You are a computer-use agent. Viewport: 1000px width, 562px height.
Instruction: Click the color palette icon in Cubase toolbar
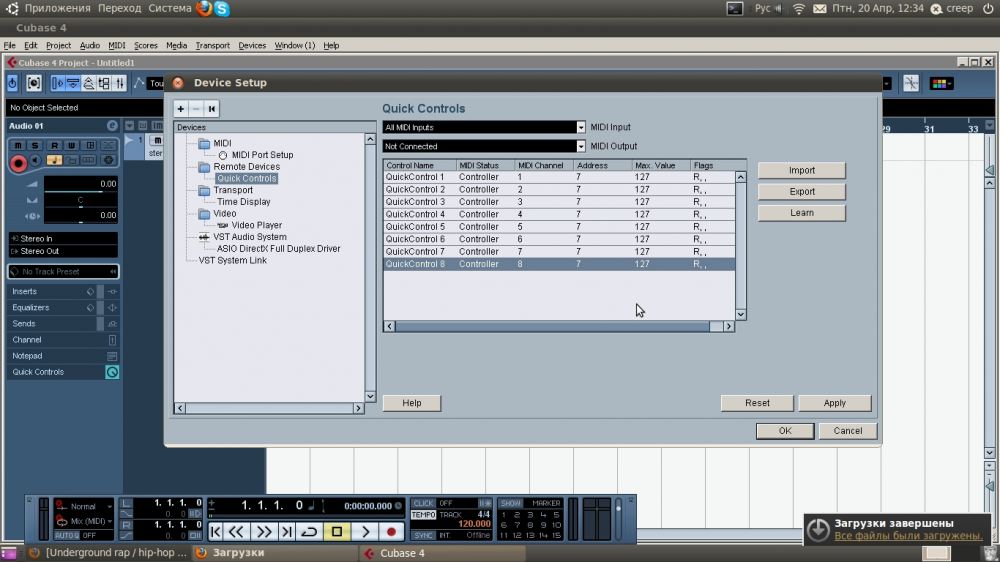[941, 84]
